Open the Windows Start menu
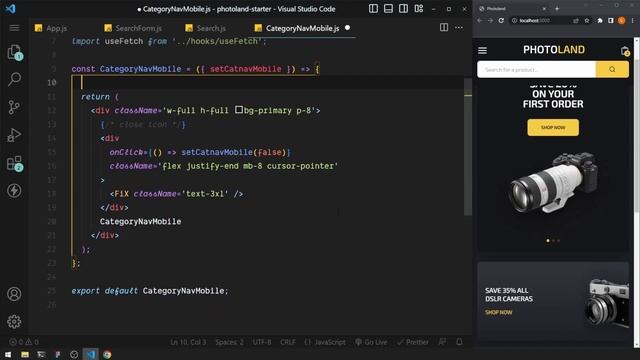 pos(8,354)
